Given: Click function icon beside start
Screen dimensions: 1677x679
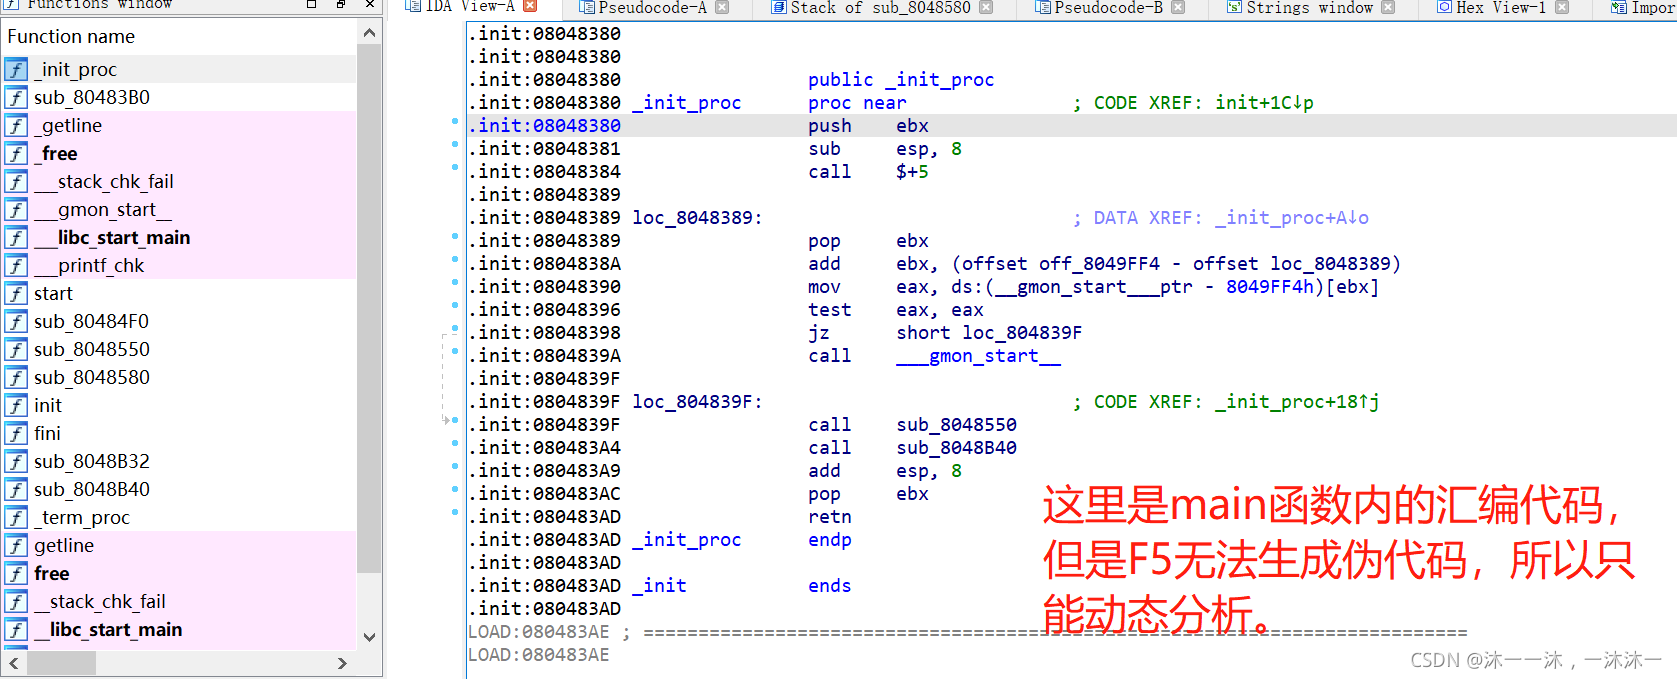Looking at the screenshot, I should click(x=16, y=293).
